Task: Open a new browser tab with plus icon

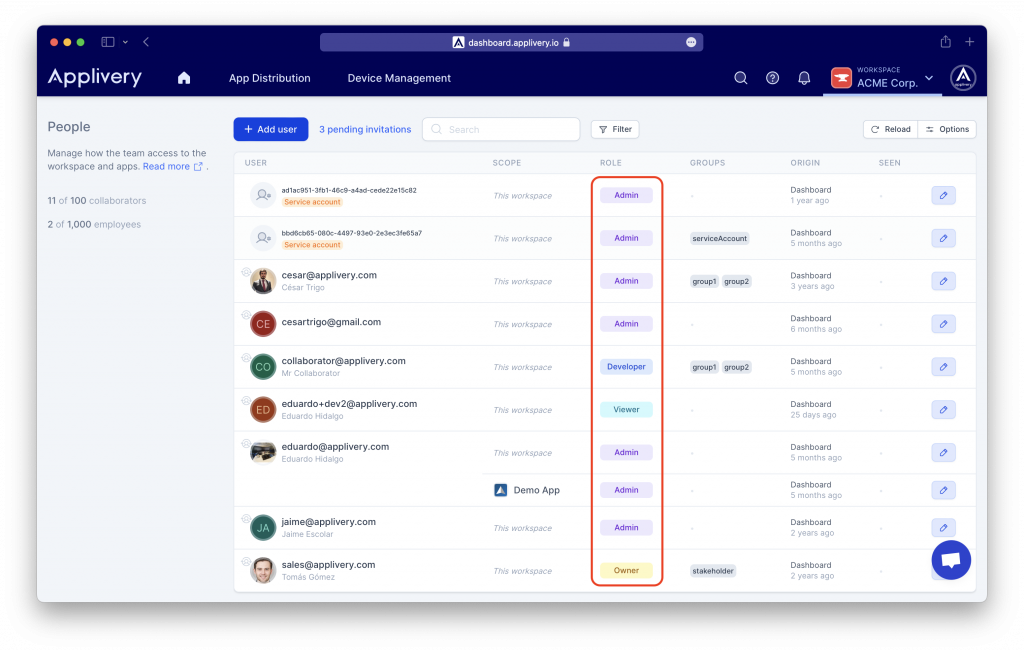Action: (970, 42)
